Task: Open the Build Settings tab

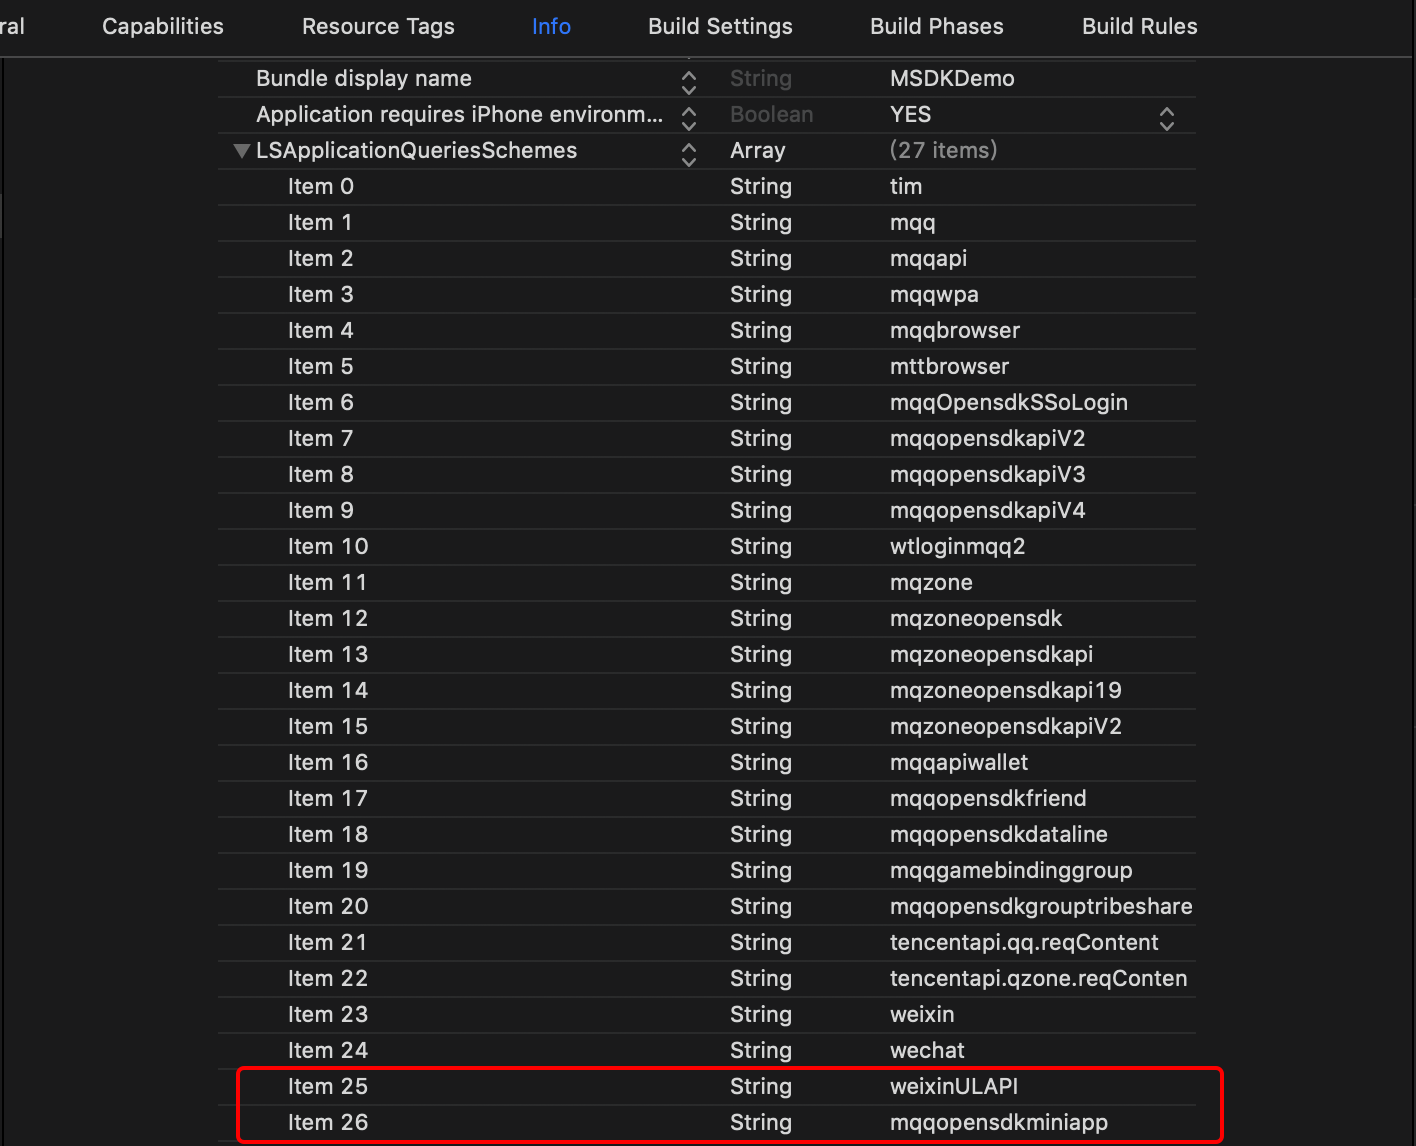Action: 720,27
